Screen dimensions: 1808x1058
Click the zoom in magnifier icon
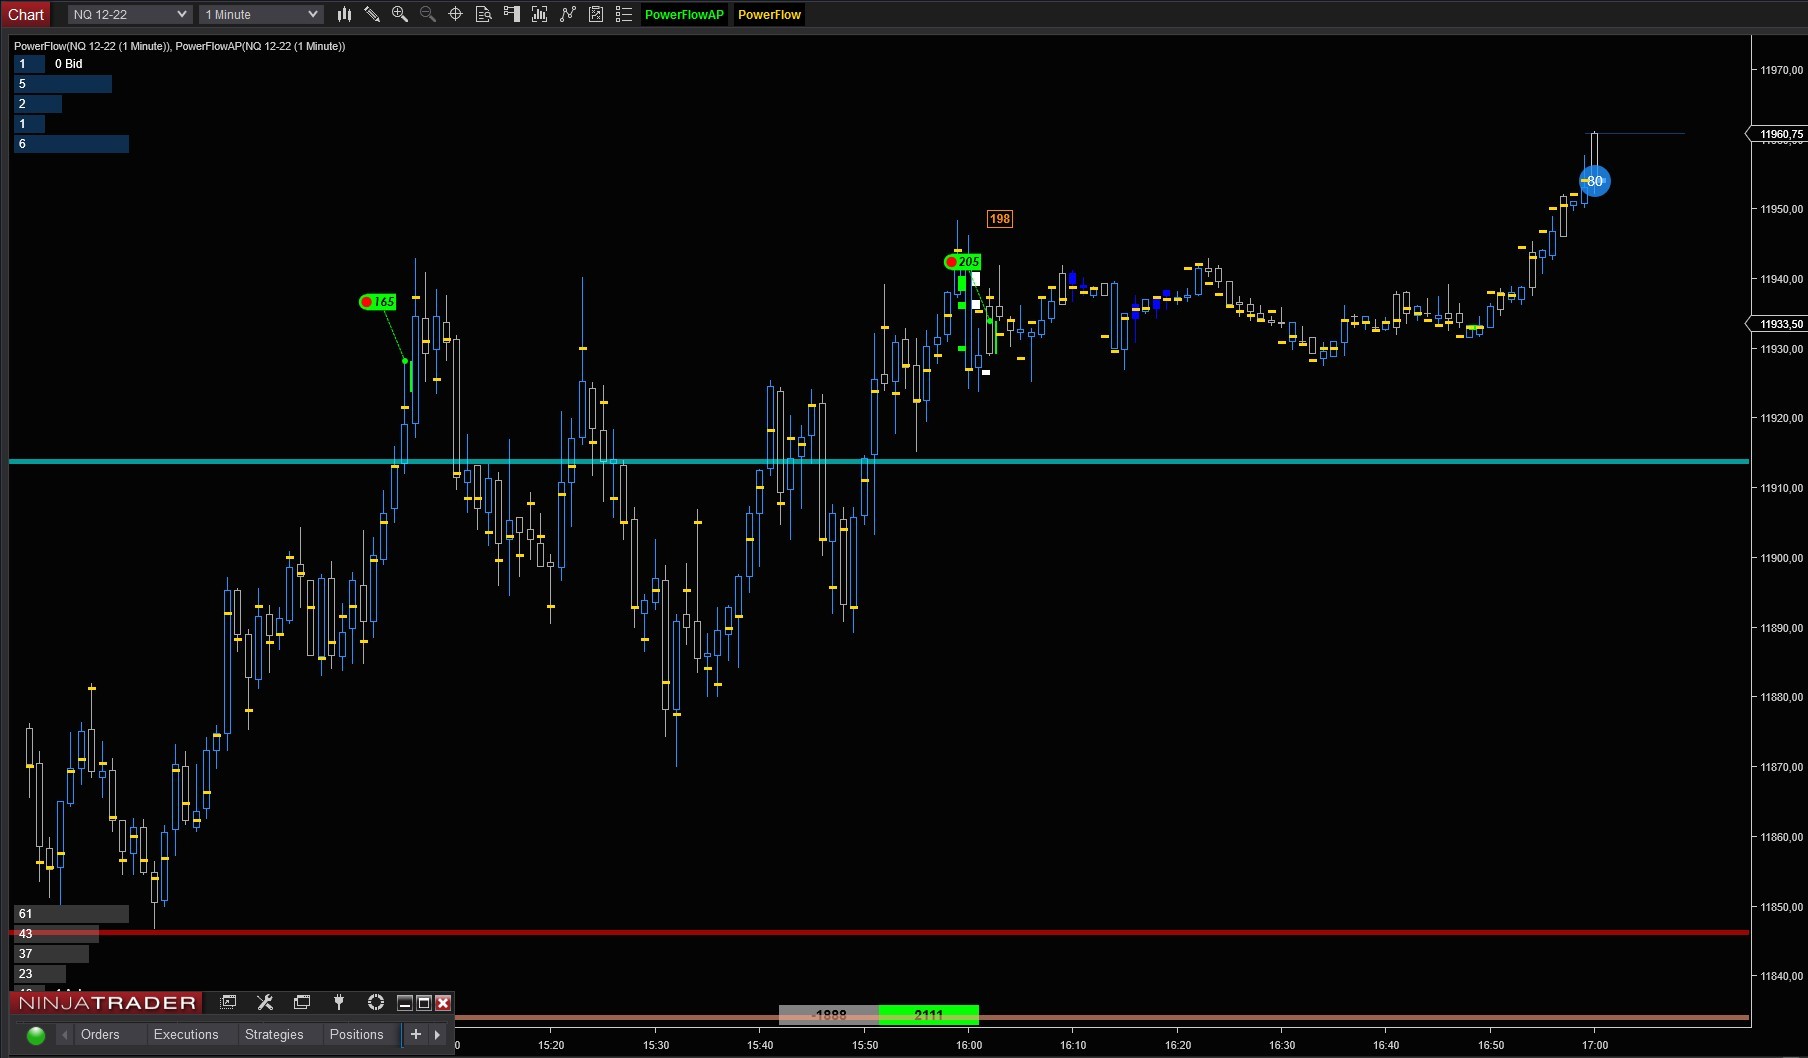[x=400, y=14]
